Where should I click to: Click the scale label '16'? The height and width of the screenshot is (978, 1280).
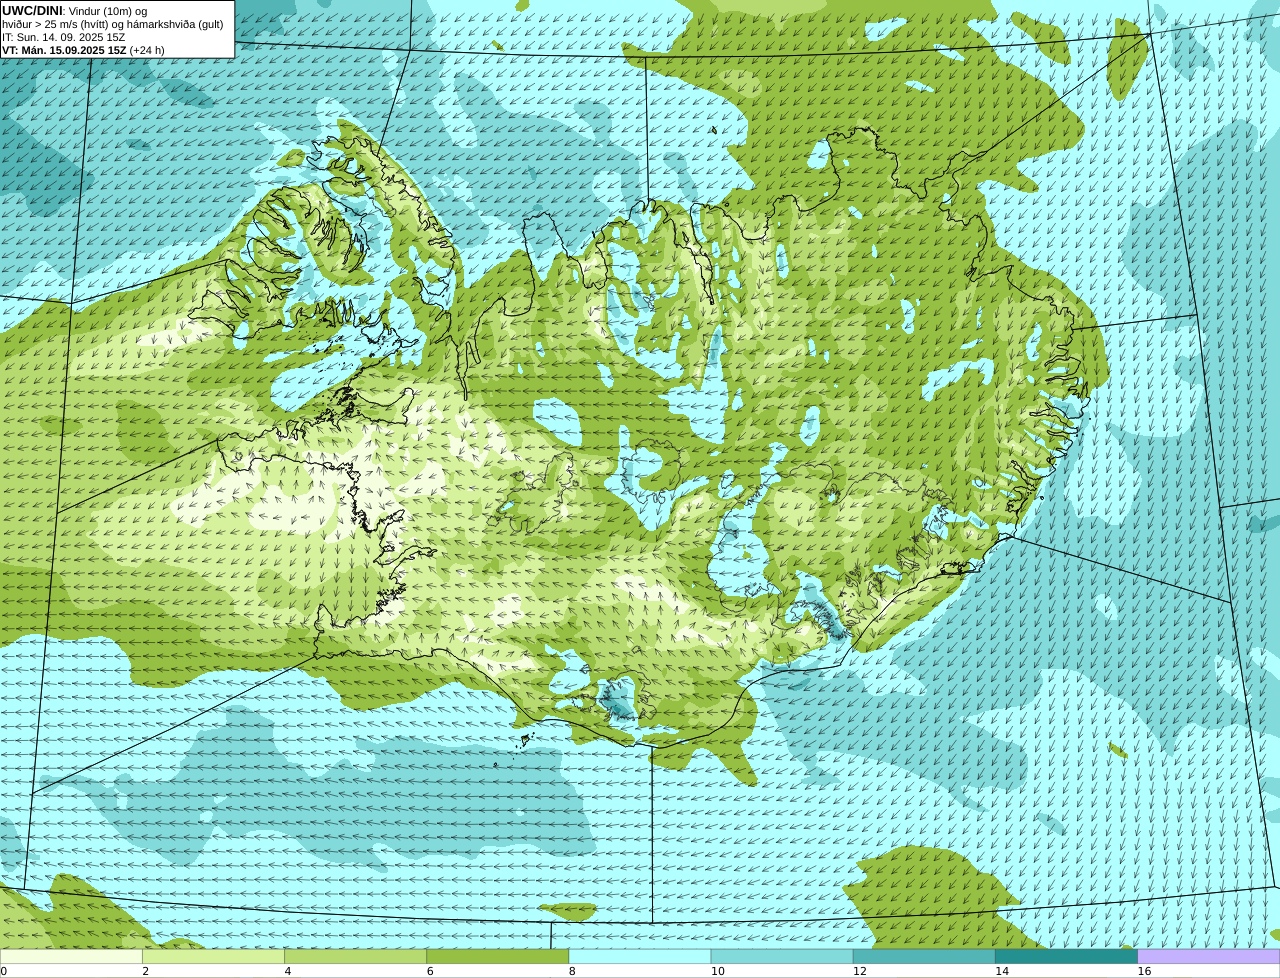coord(1144,971)
